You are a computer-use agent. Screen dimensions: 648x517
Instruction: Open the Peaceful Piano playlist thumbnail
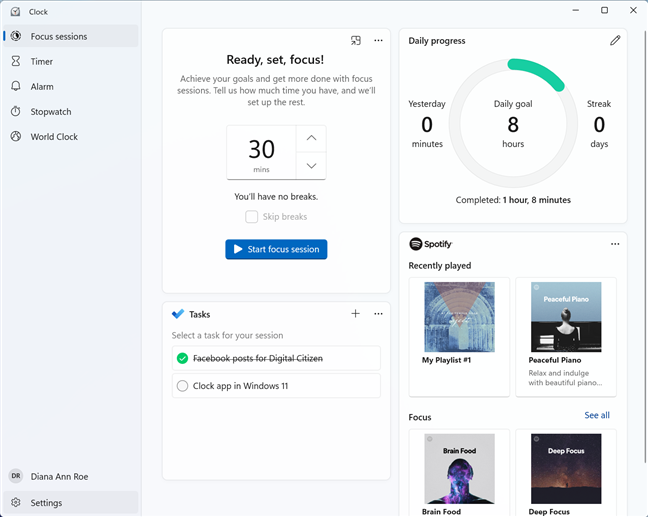(x=566, y=316)
